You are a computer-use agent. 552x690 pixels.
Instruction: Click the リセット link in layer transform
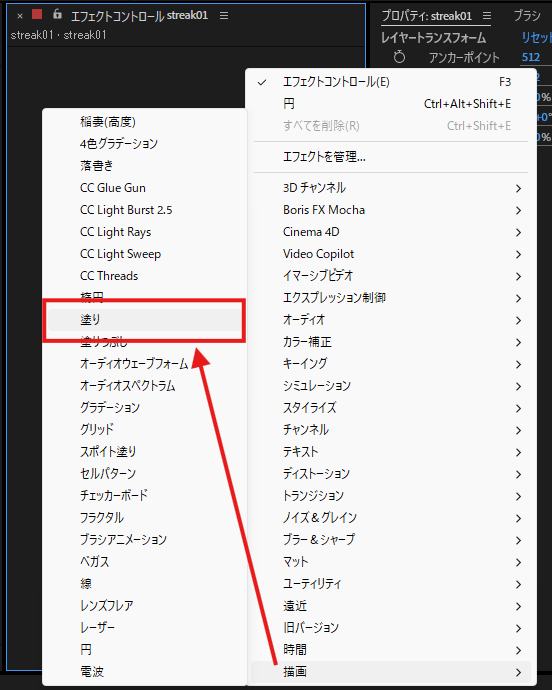[x=537, y=38]
